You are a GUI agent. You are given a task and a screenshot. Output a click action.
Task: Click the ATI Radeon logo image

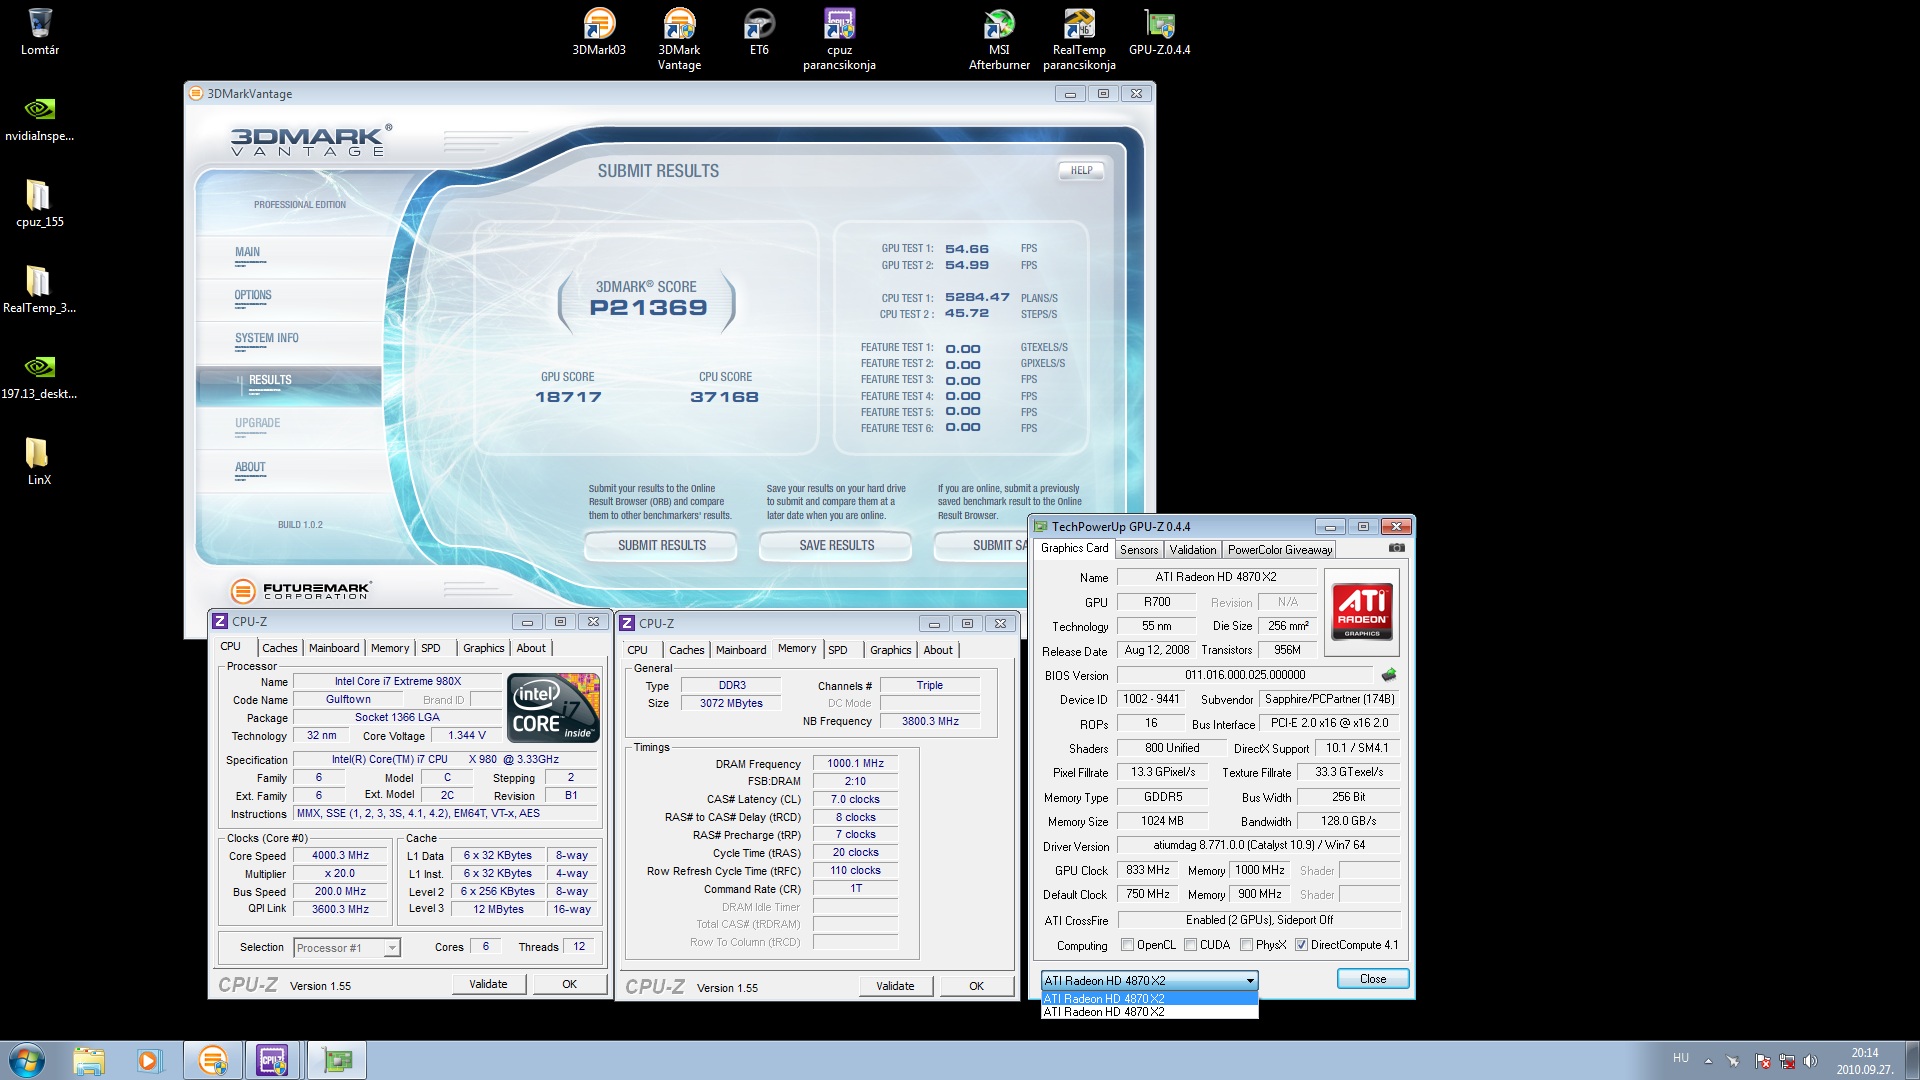[1362, 612]
